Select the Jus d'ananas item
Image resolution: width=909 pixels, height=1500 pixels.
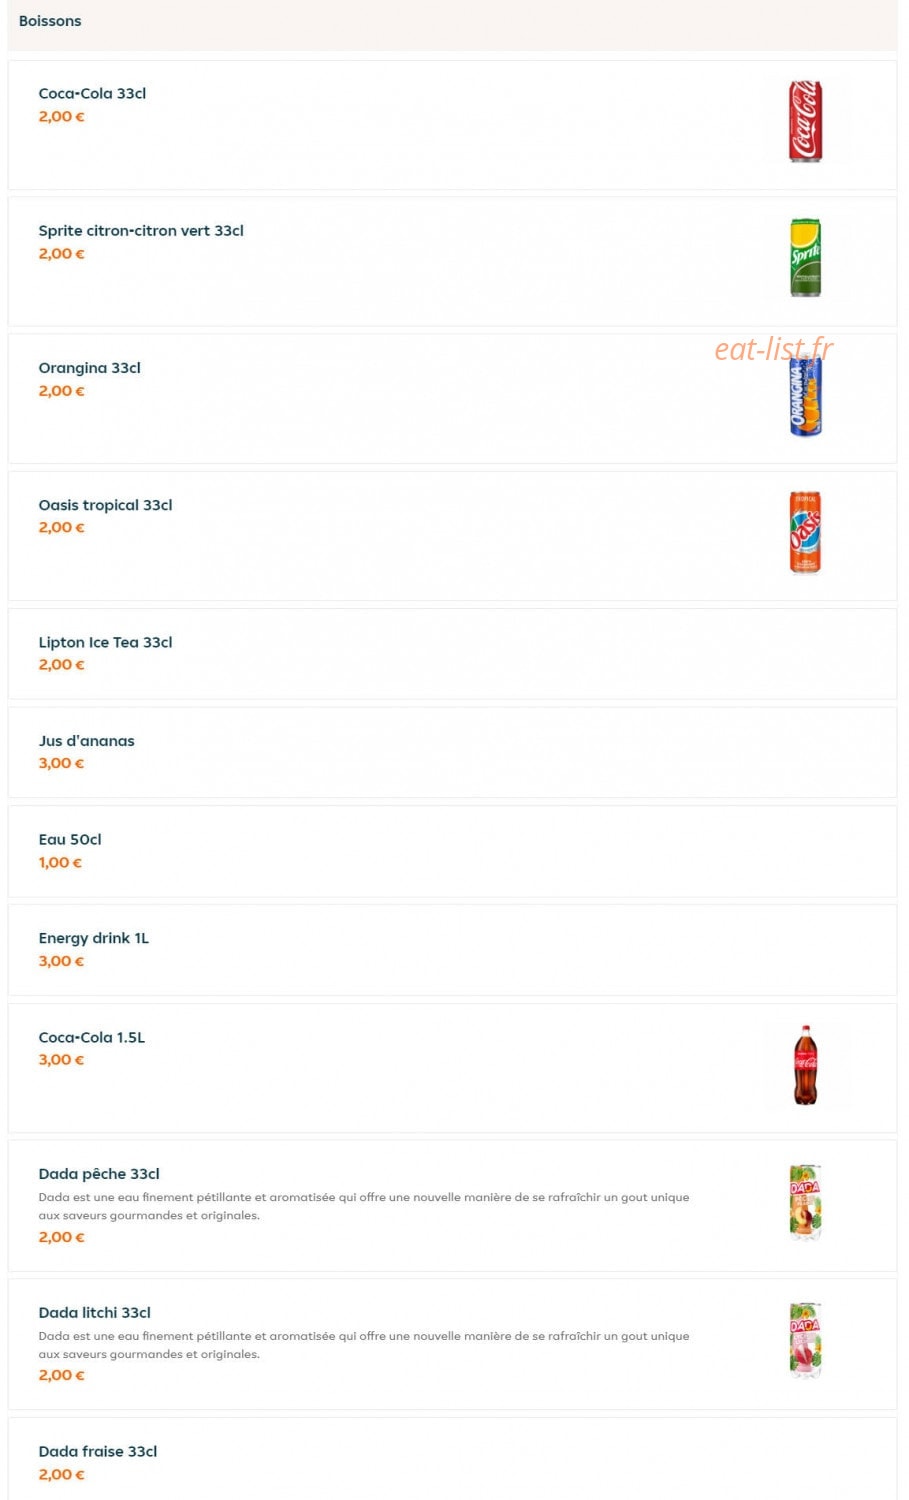(x=452, y=752)
